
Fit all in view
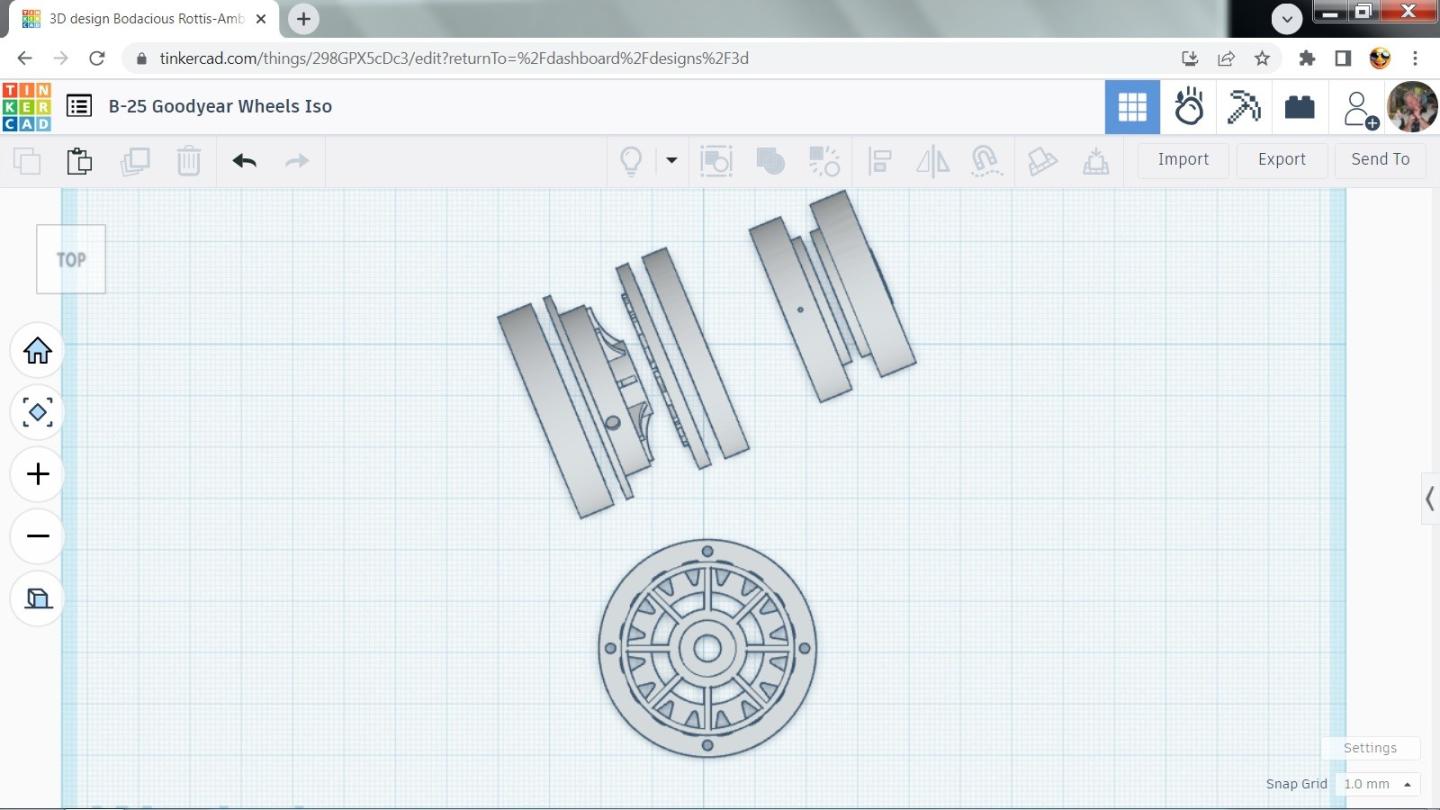38,413
